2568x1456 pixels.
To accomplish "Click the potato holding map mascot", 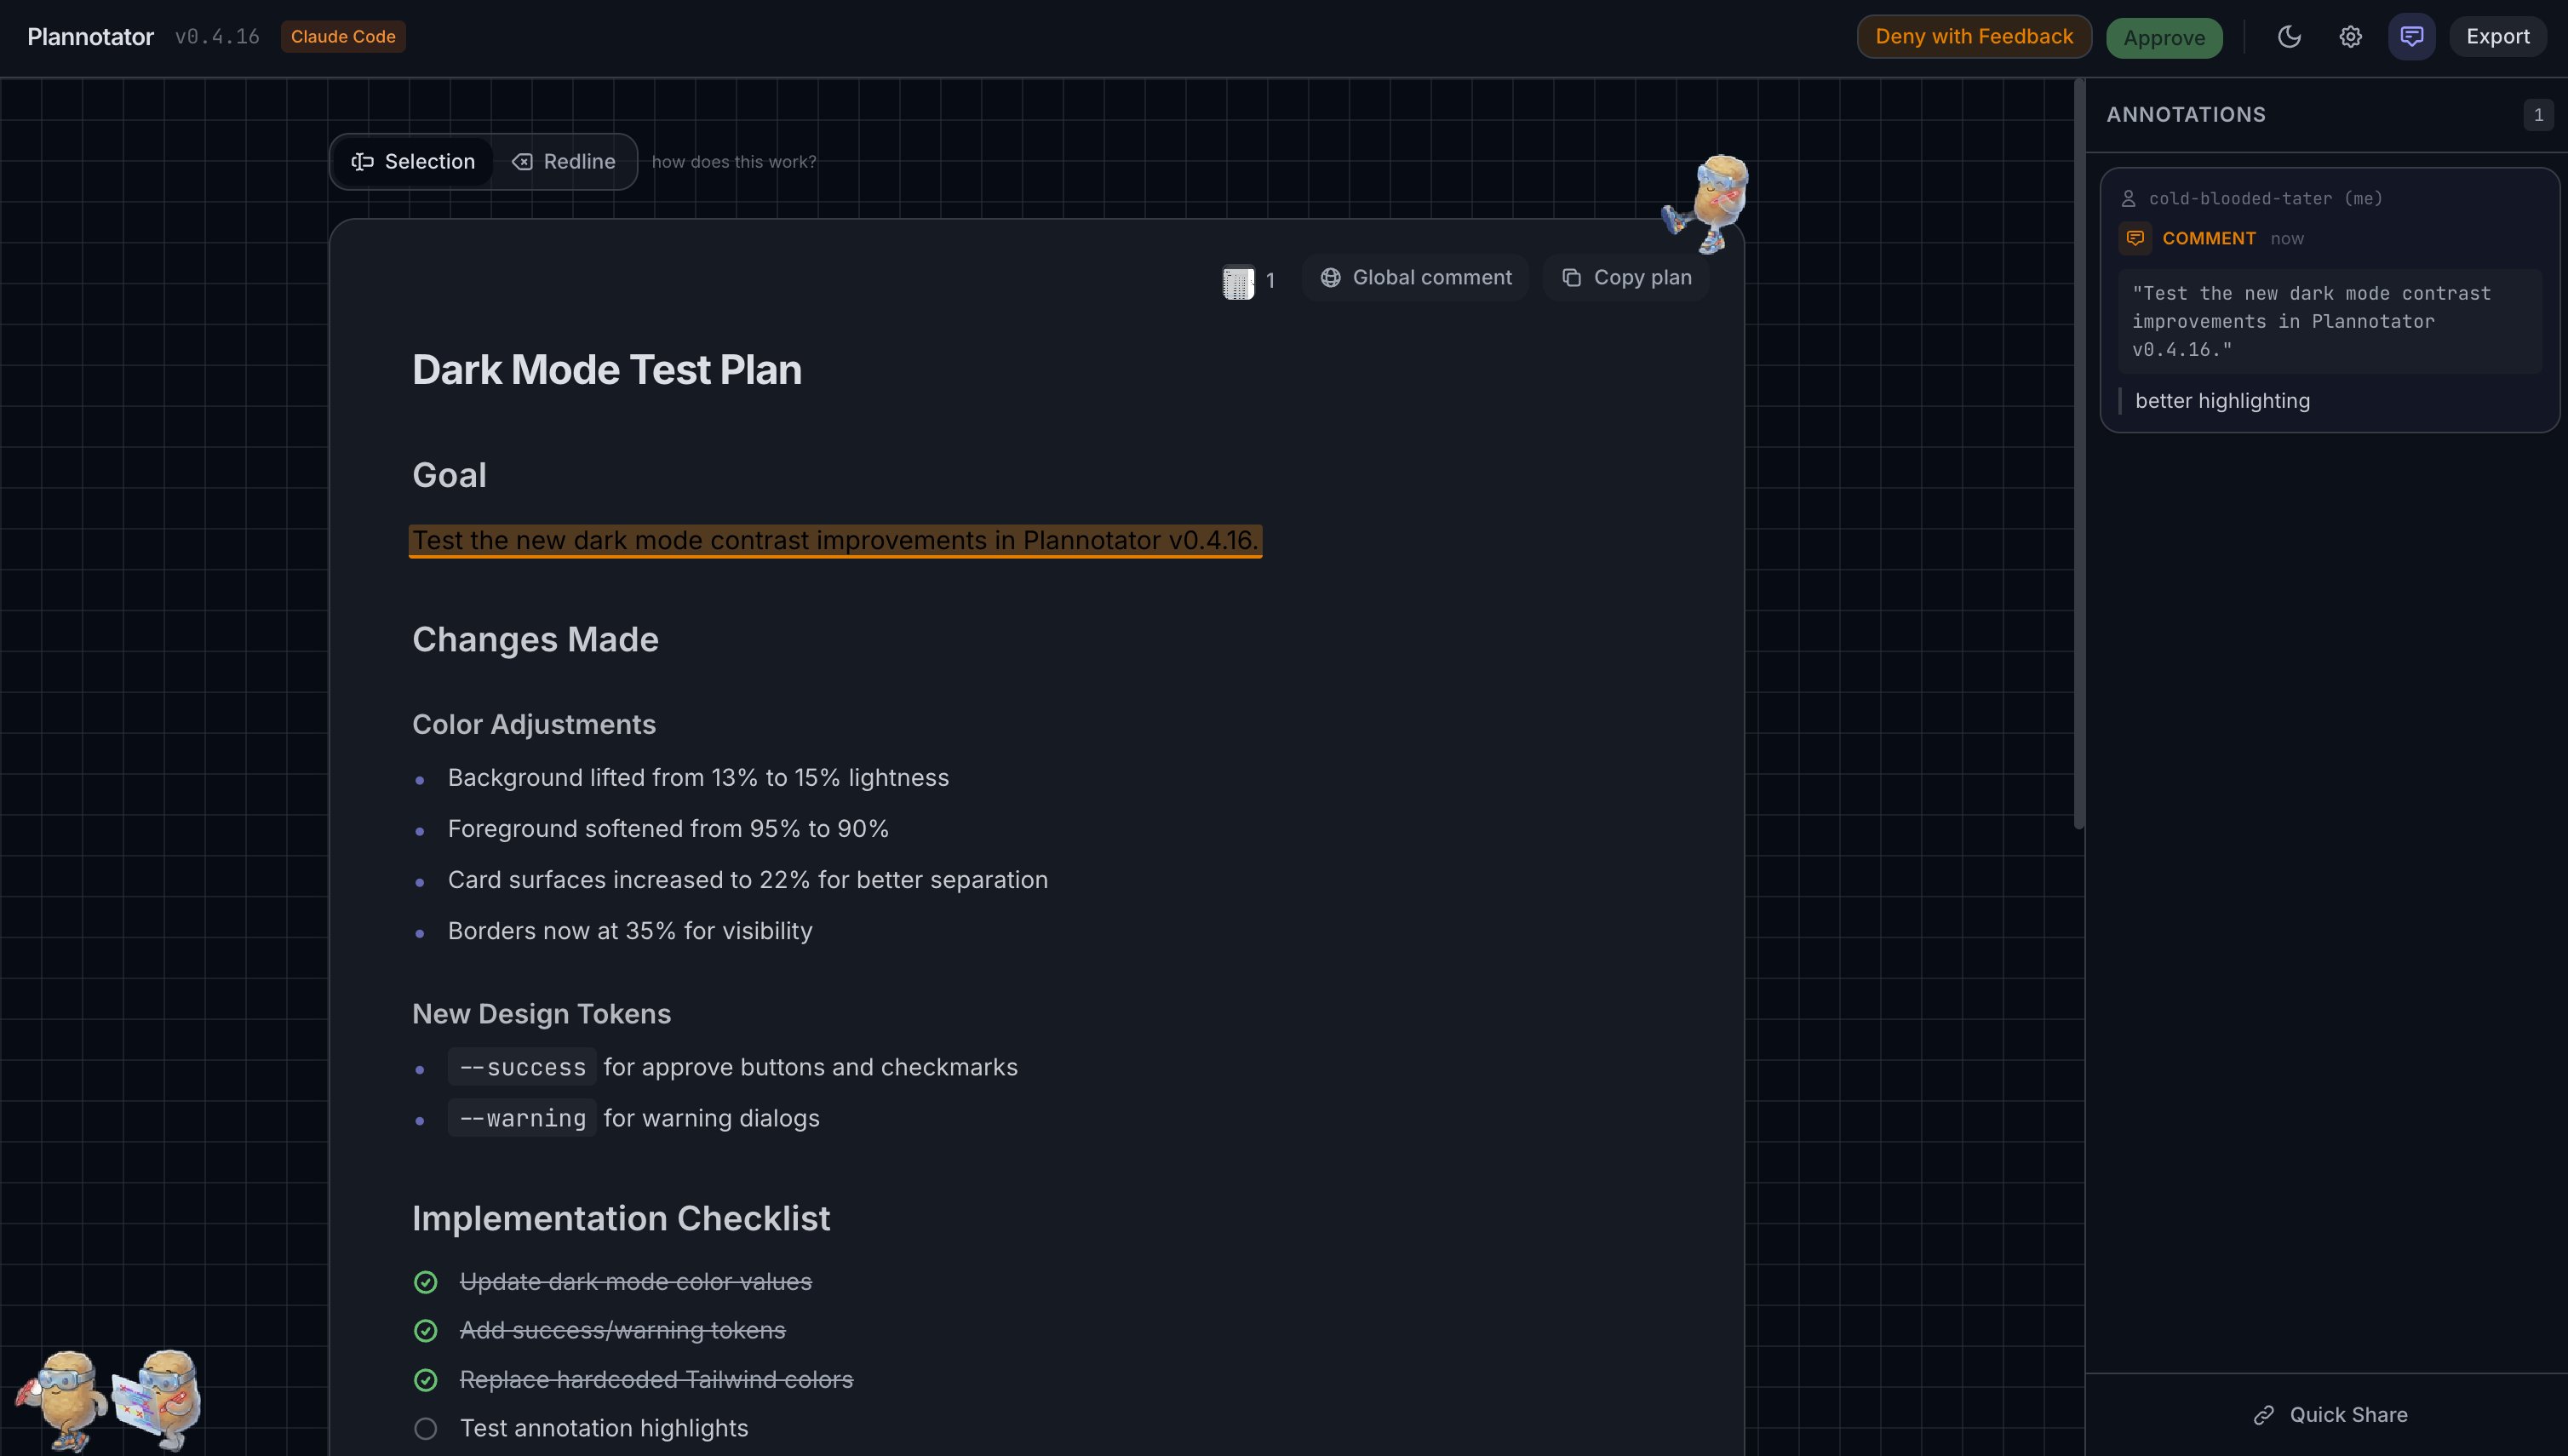I will (158, 1399).
